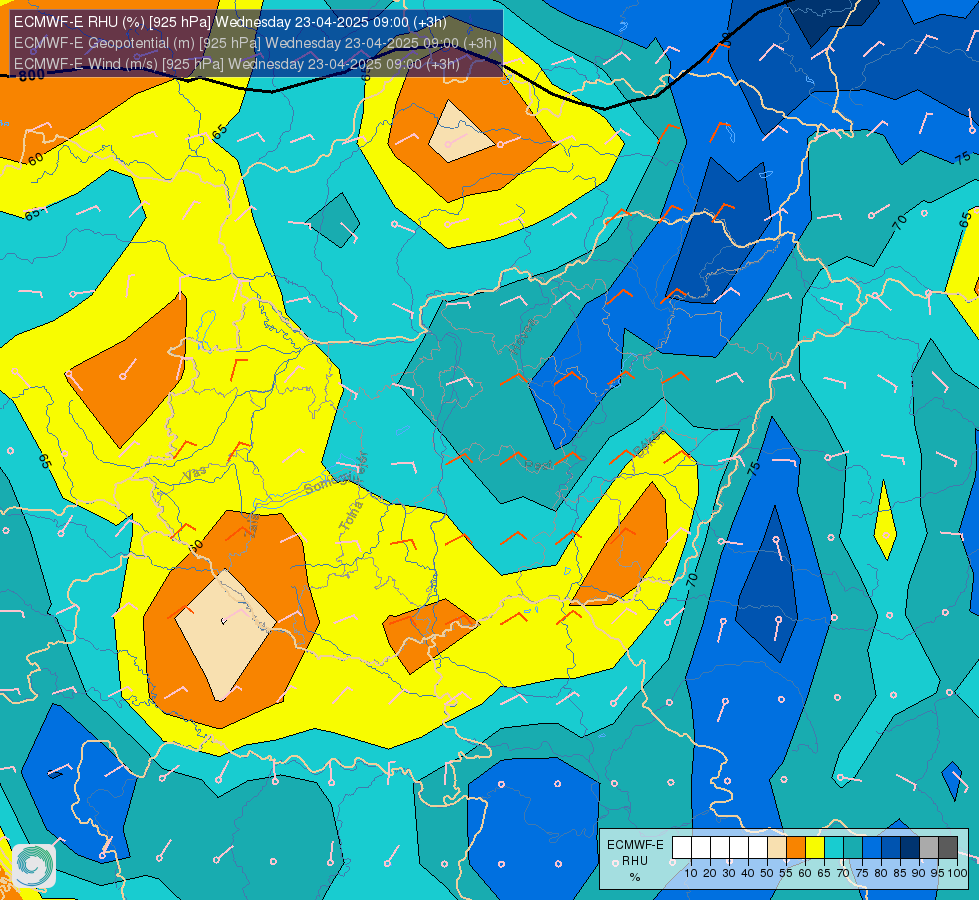Pick the yellow 60-65% legend swatch
The width and height of the screenshot is (979, 900).
[815, 848]
